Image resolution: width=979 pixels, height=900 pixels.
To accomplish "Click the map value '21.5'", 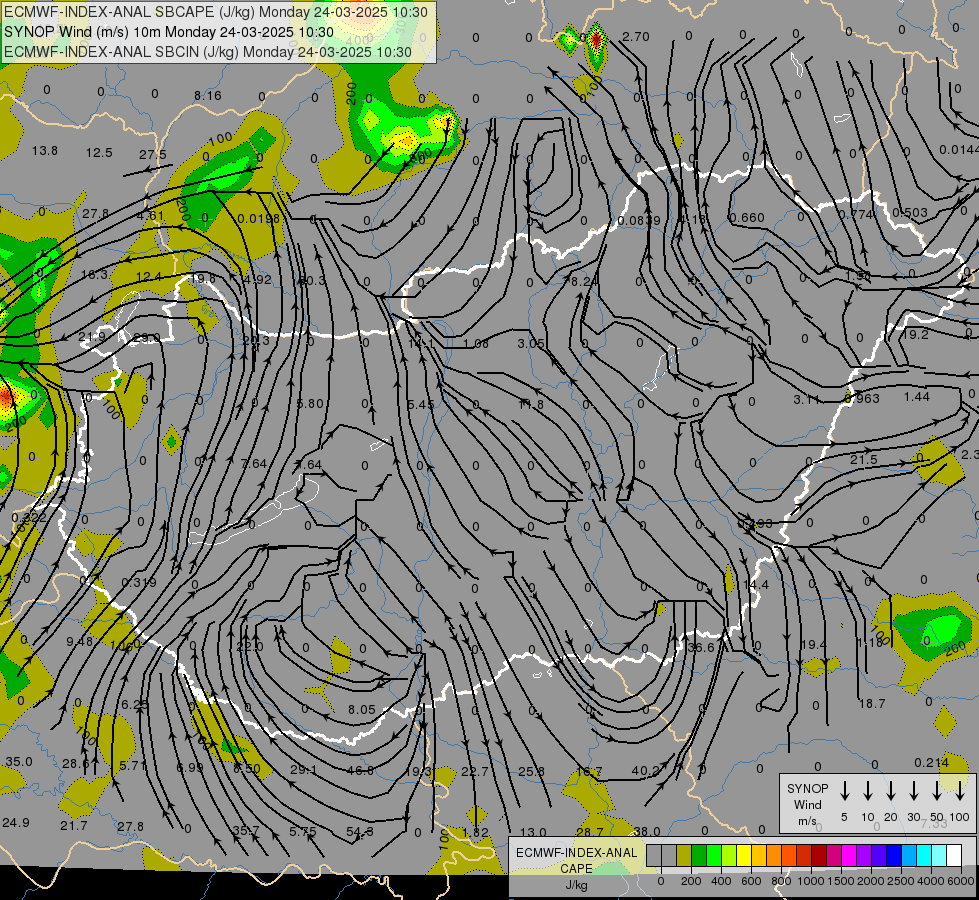I will [863, 460].
